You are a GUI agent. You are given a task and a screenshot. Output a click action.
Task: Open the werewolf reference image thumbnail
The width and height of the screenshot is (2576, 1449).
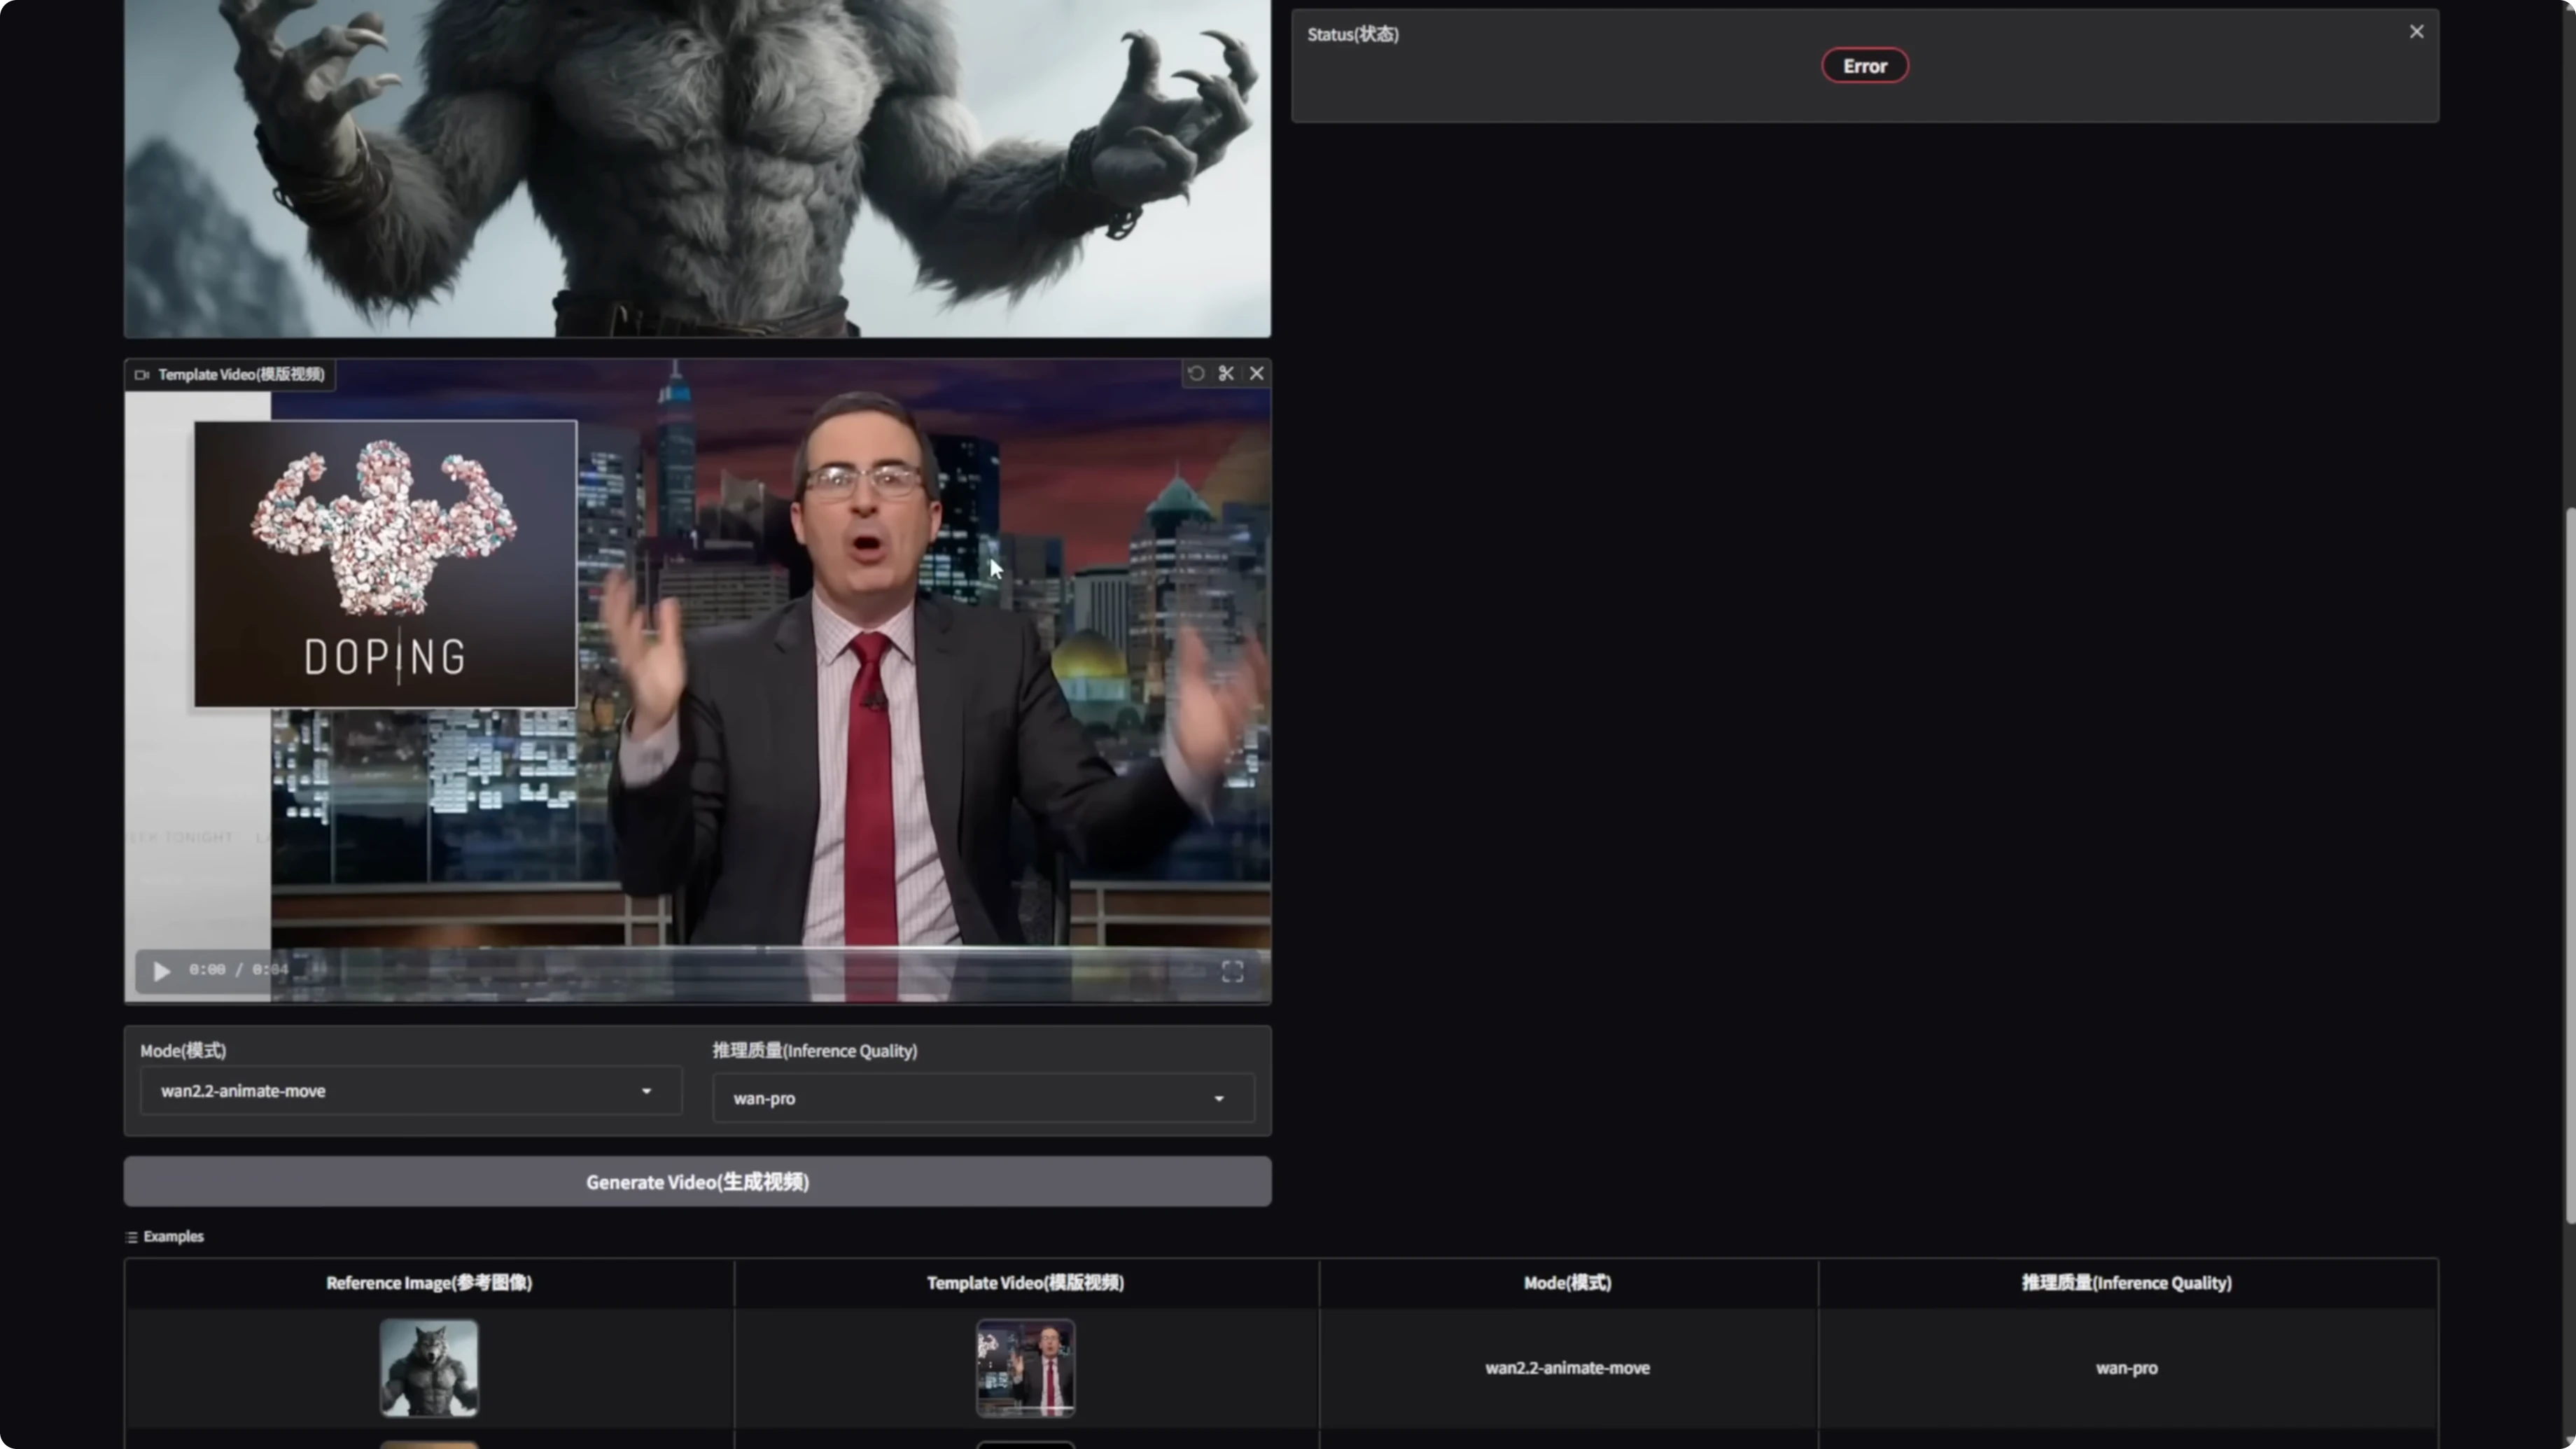pyautogui.click(x=428, y=1367)
